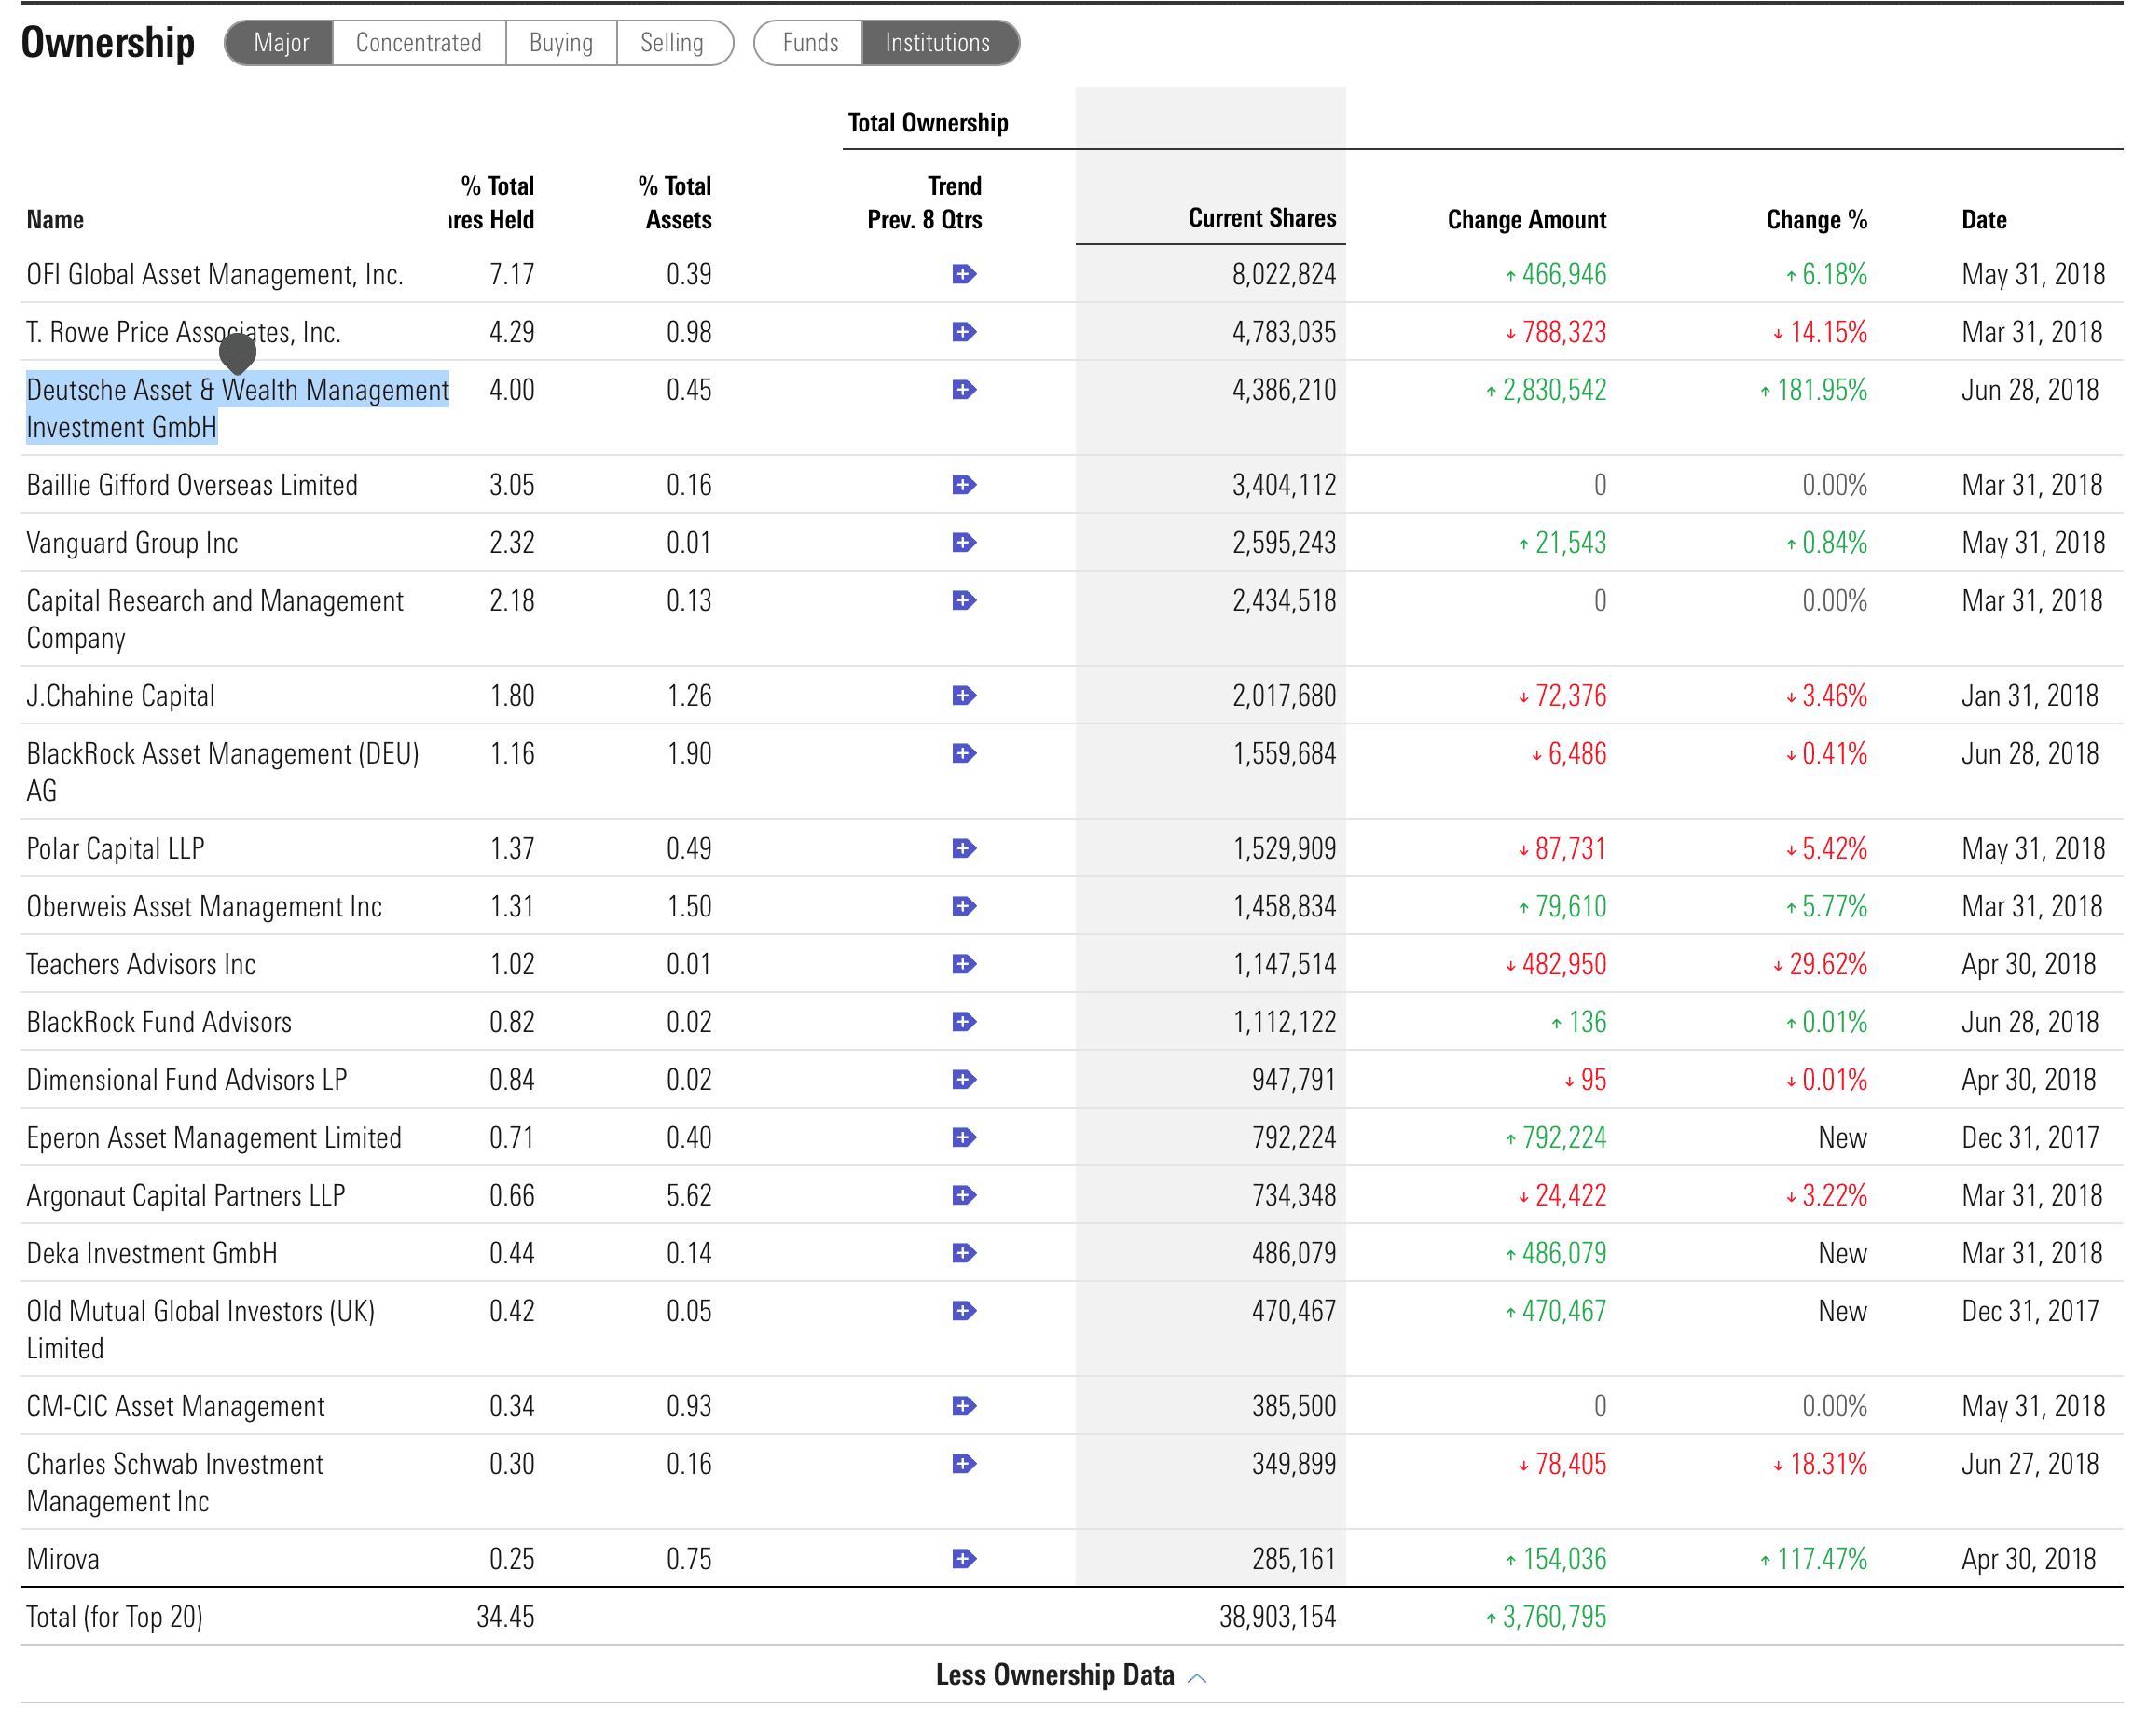Click the Change % column header
The height and width of the screenshot is (1736, 2133).
(x=1815, y=220)
